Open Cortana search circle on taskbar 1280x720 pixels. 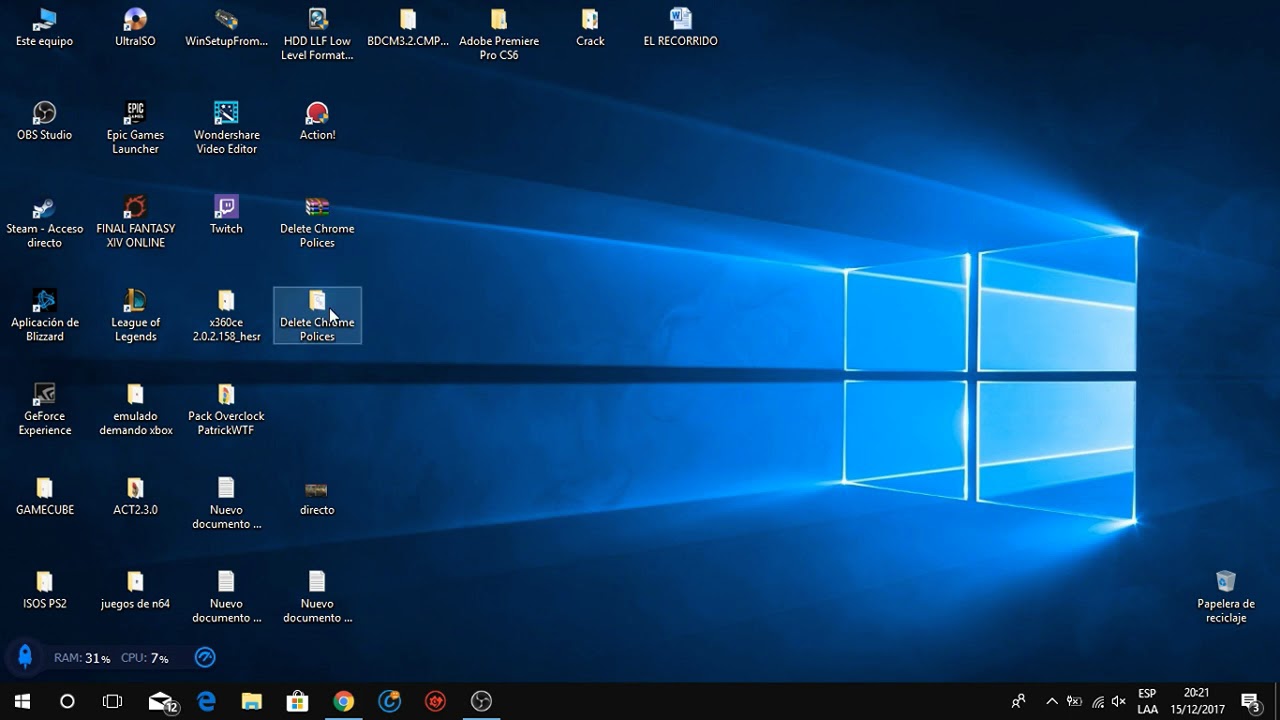(67, 701)
